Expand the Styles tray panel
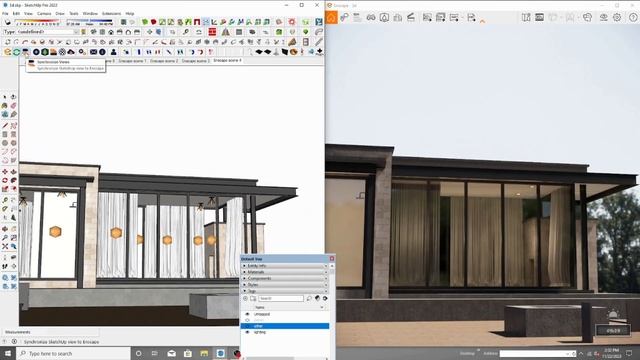The width and height of the screenshot is (640, 360). [284, 284]
